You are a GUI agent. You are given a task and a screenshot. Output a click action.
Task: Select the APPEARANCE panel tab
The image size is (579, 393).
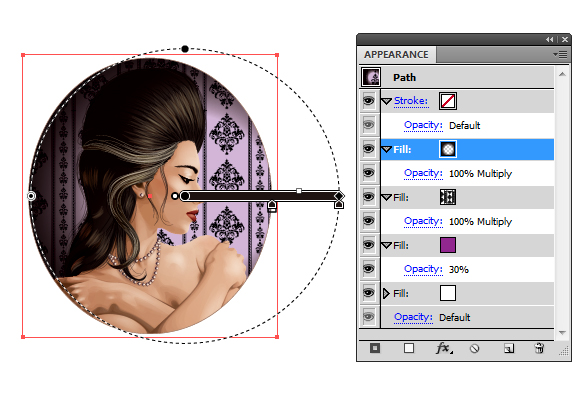click(x=397, y=55)
